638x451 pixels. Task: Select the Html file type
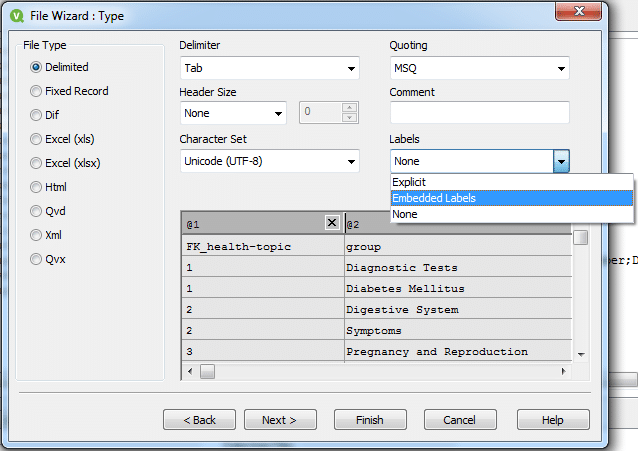coord(48,187)
